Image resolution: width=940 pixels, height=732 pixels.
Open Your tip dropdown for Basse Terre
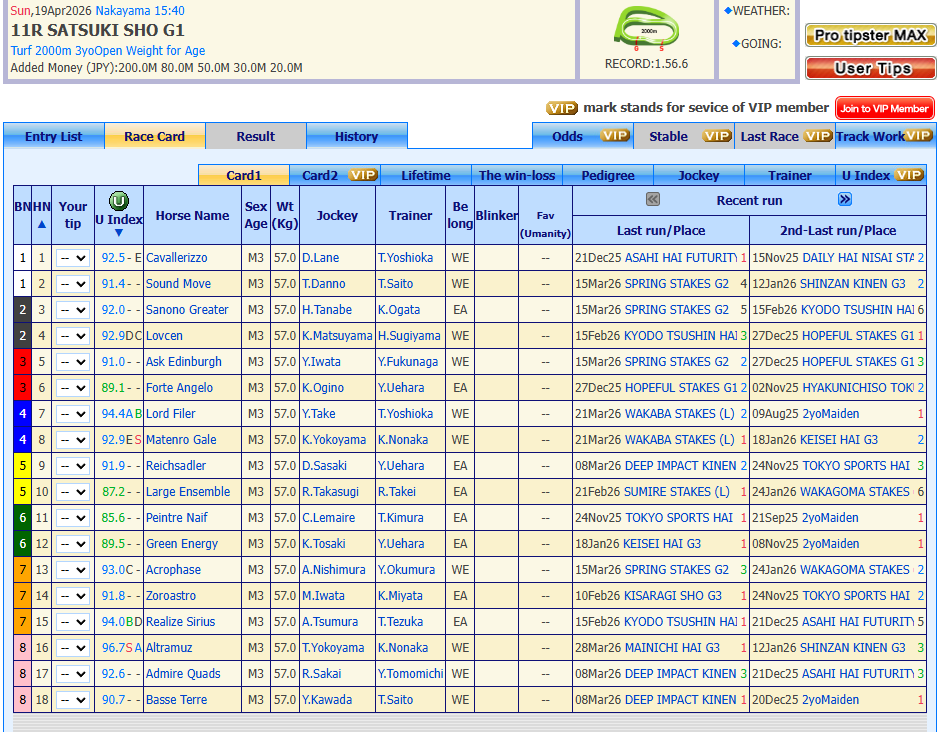tap(73, 700)
